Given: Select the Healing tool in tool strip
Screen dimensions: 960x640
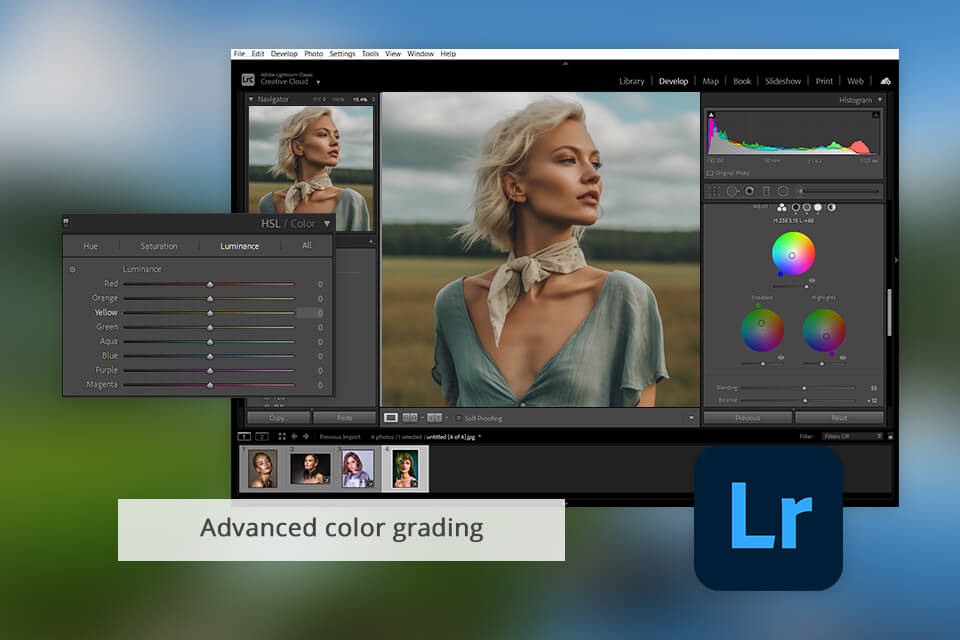Looking at the screenshot, I should [732, 191].
